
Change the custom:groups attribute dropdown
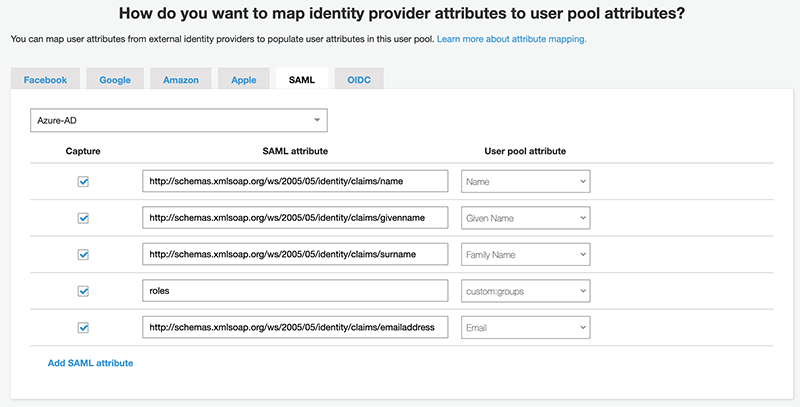[525, 291]
